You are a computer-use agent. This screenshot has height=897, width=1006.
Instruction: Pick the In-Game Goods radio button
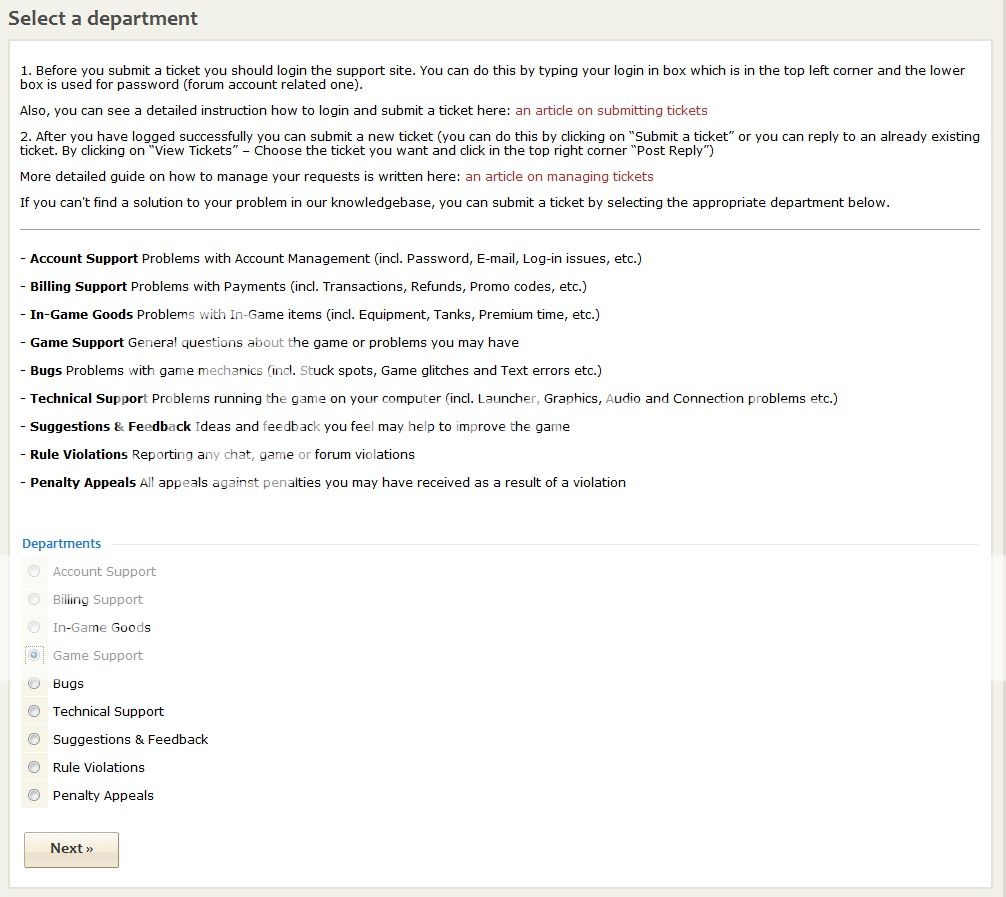point(35,627)
